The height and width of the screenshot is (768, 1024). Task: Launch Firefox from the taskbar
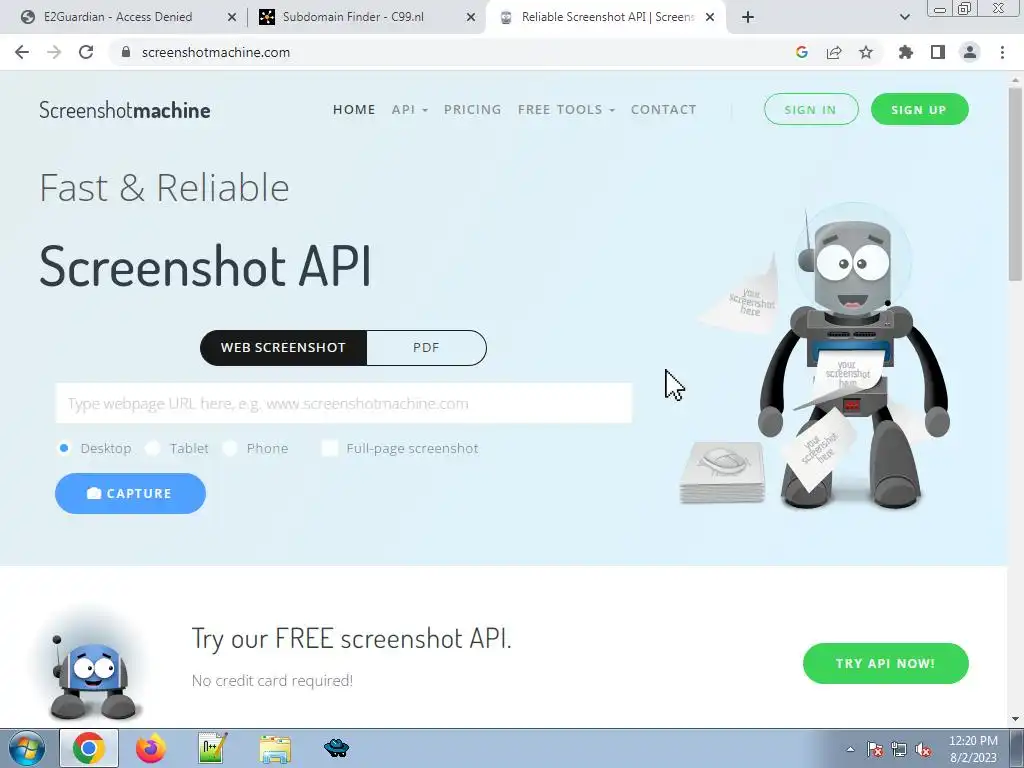coord(151,748)
